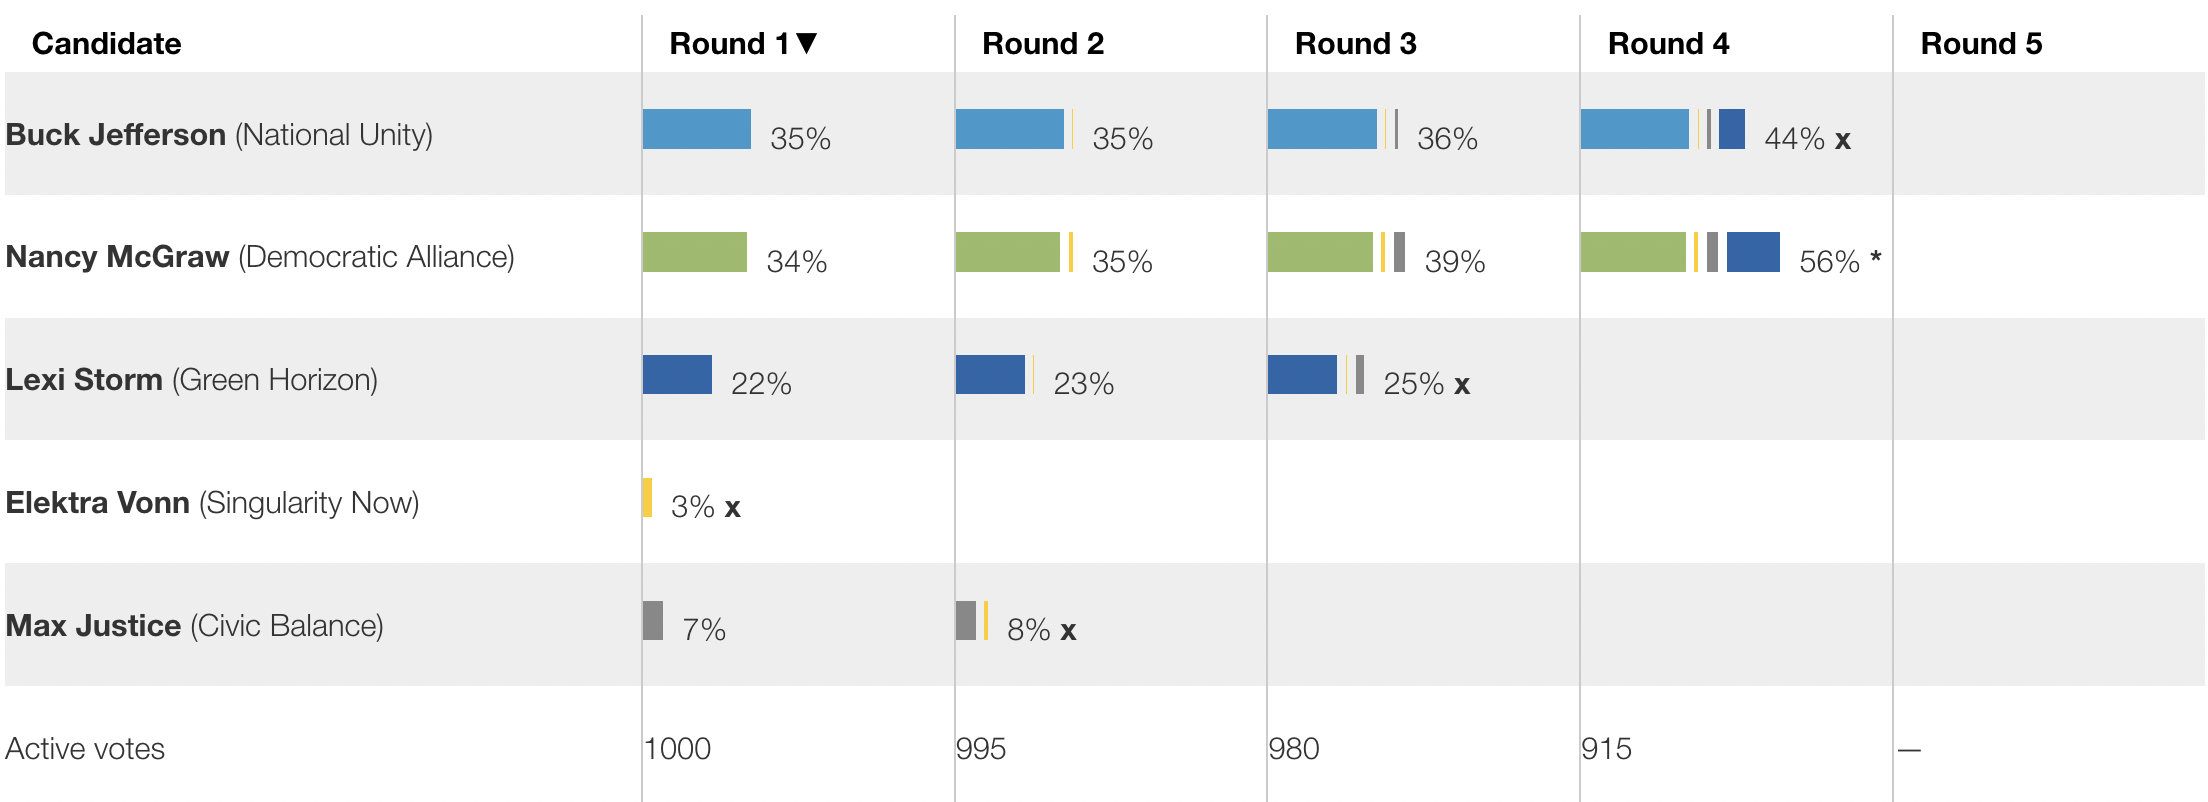This screenshot has width=2208, height=802.
Task: Click Lexi Storm's Round 1 dark blue bar
Action: click(677, 375)
